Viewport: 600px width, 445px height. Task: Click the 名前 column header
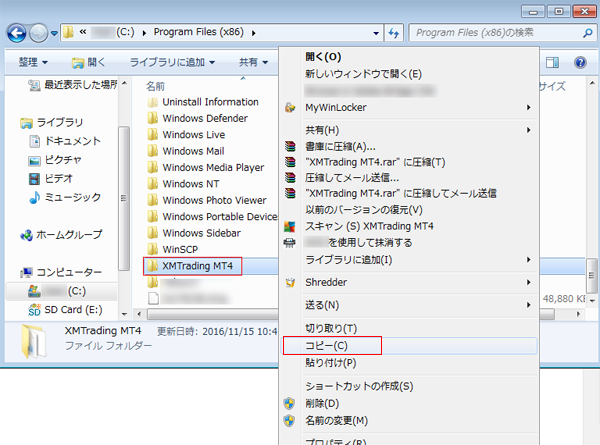[x=156, y=86]
